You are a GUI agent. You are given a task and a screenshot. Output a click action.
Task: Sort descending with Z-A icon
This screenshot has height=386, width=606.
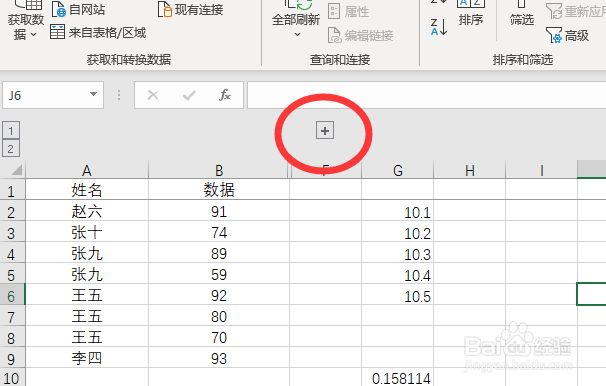pyautogui.click(x=439, y=27)
